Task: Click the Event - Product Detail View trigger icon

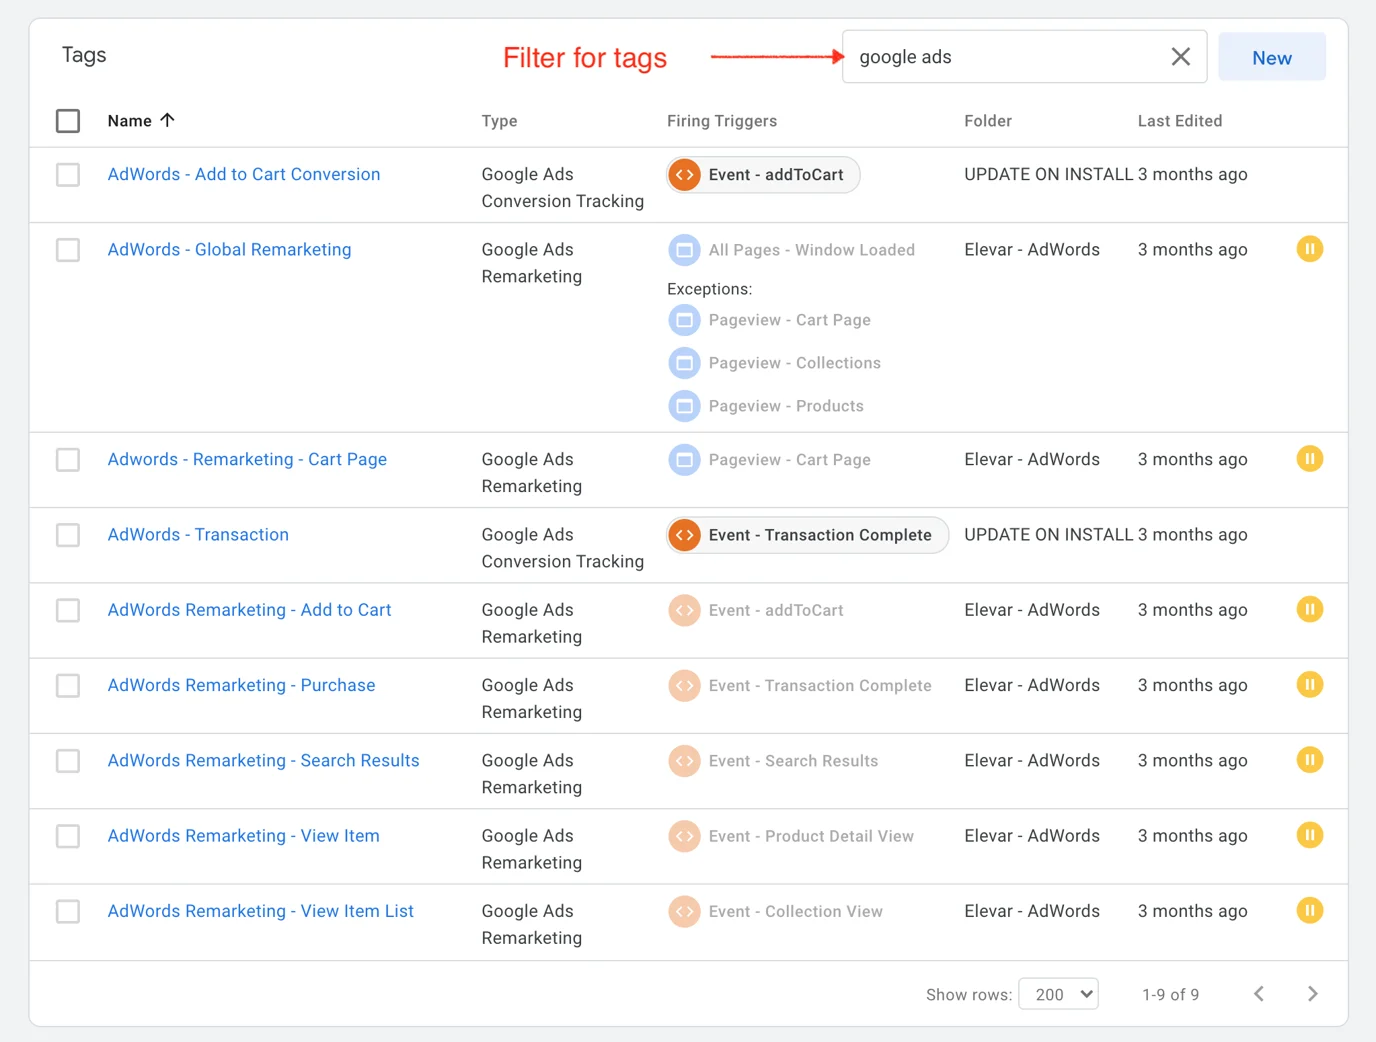Action: pos(684,836)
